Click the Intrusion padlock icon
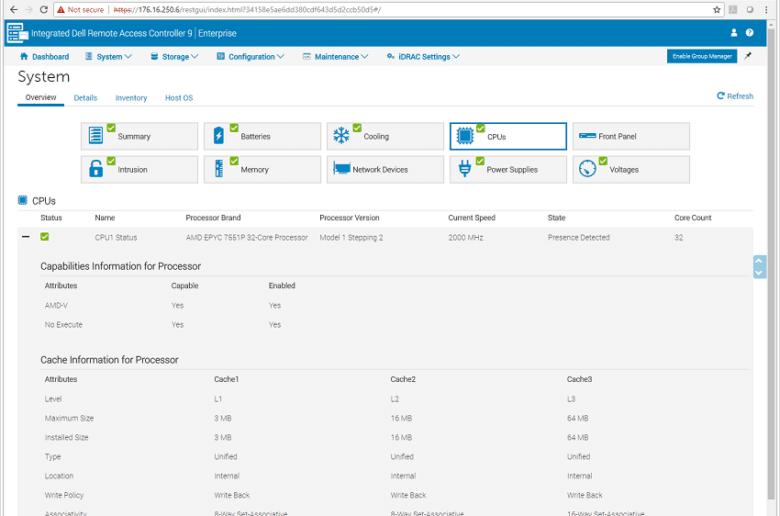This screenshot has height=516, width=780. (96, 169)
